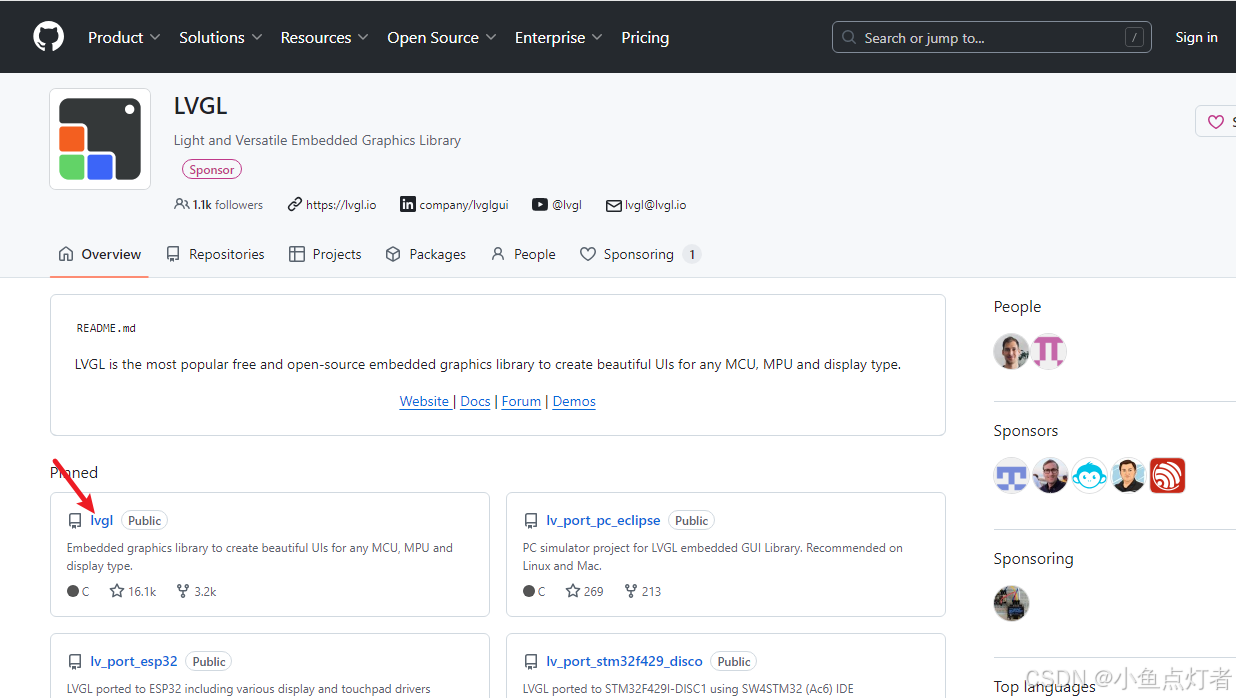The image size is (1236, 698).
Task: Click the Sign in link
Action: (1196, 37)
